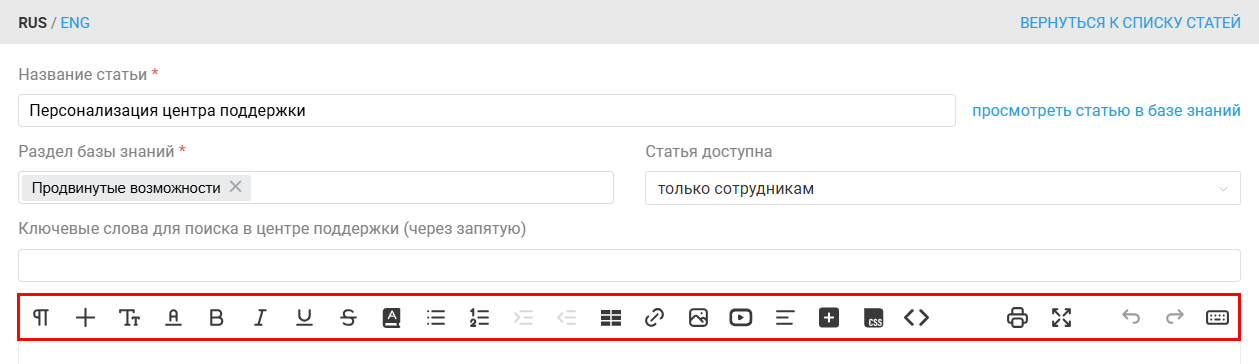Insert a bulleted list
Viewport: 1259px width, 364px height.
[x=435, y=318]
